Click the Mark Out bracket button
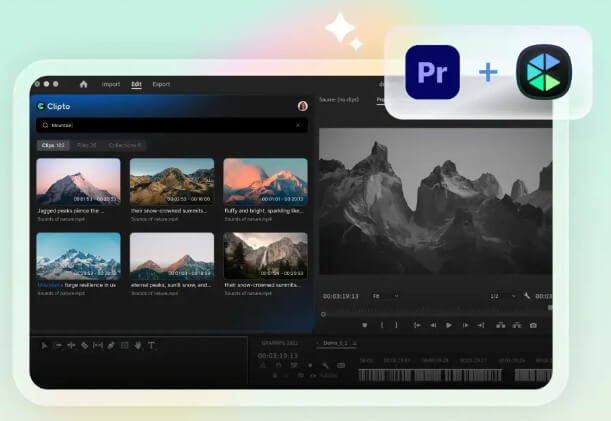The image size is (611, 421). click(396, 325)
